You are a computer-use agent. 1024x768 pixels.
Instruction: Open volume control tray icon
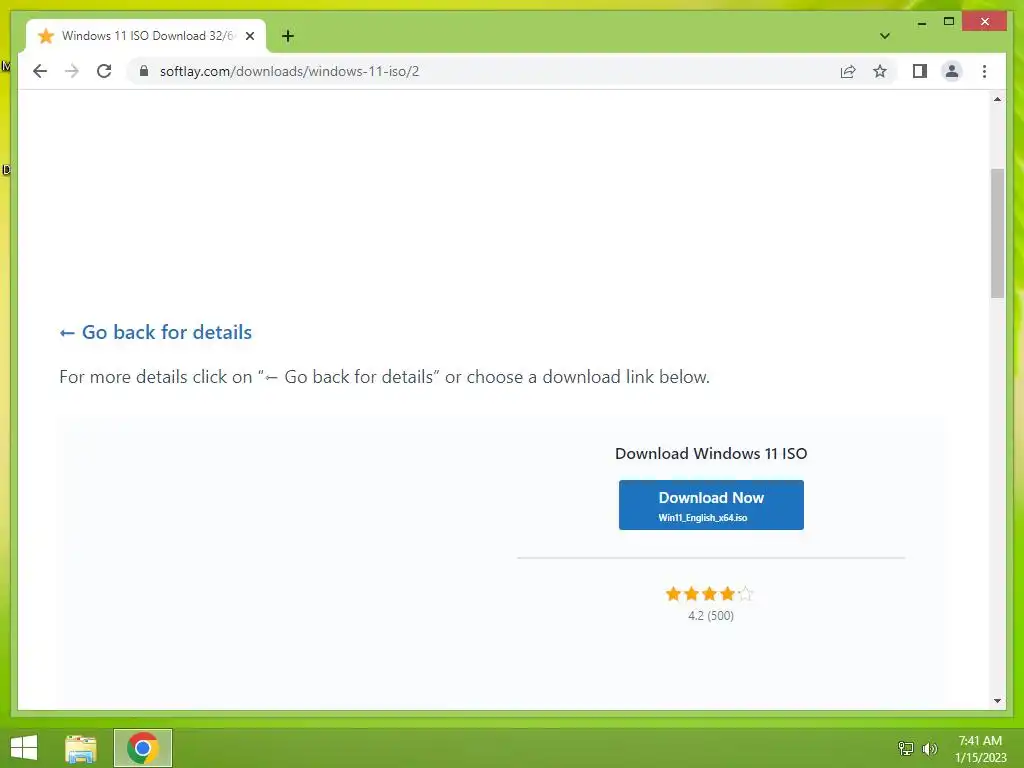(930, 748)
